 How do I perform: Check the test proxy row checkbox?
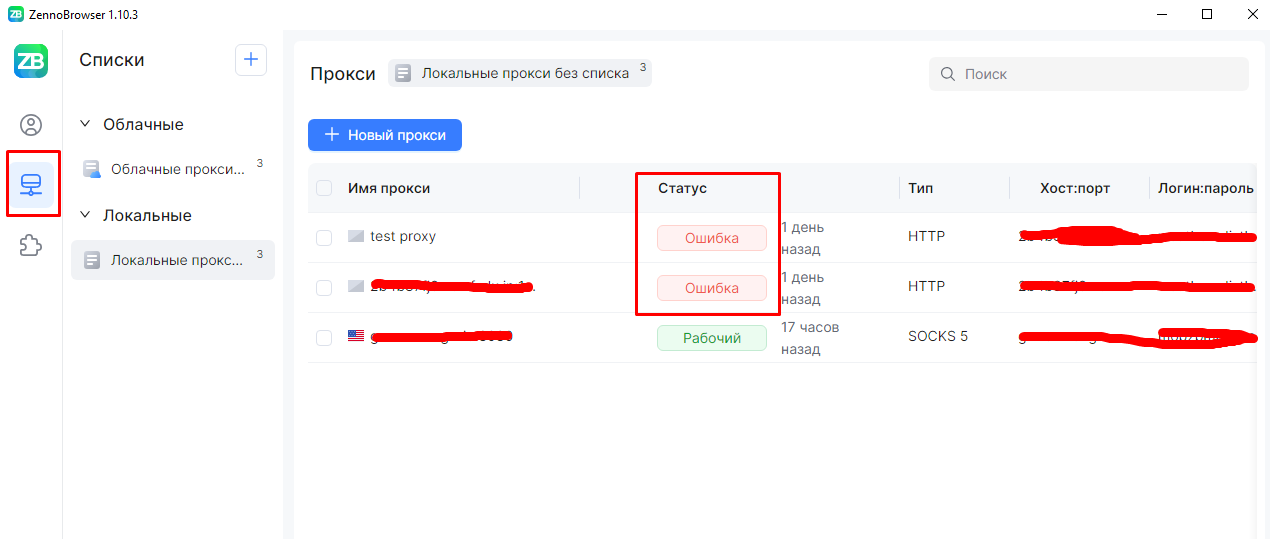tap(324, 238)
